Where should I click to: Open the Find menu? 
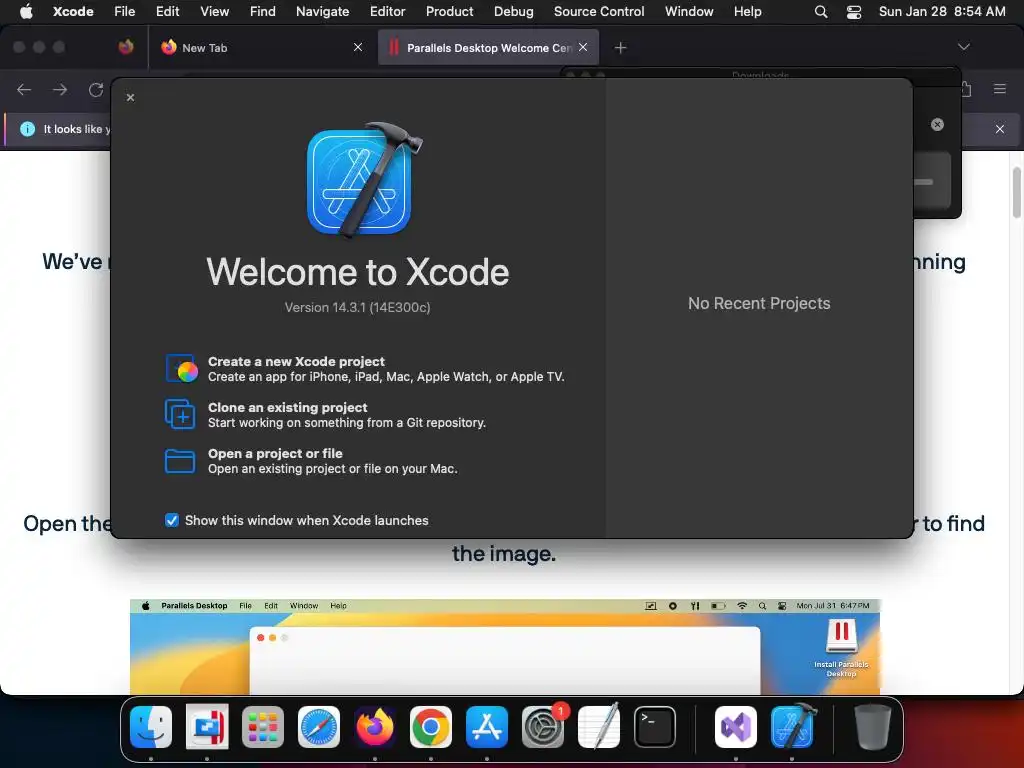click(263, 12)
